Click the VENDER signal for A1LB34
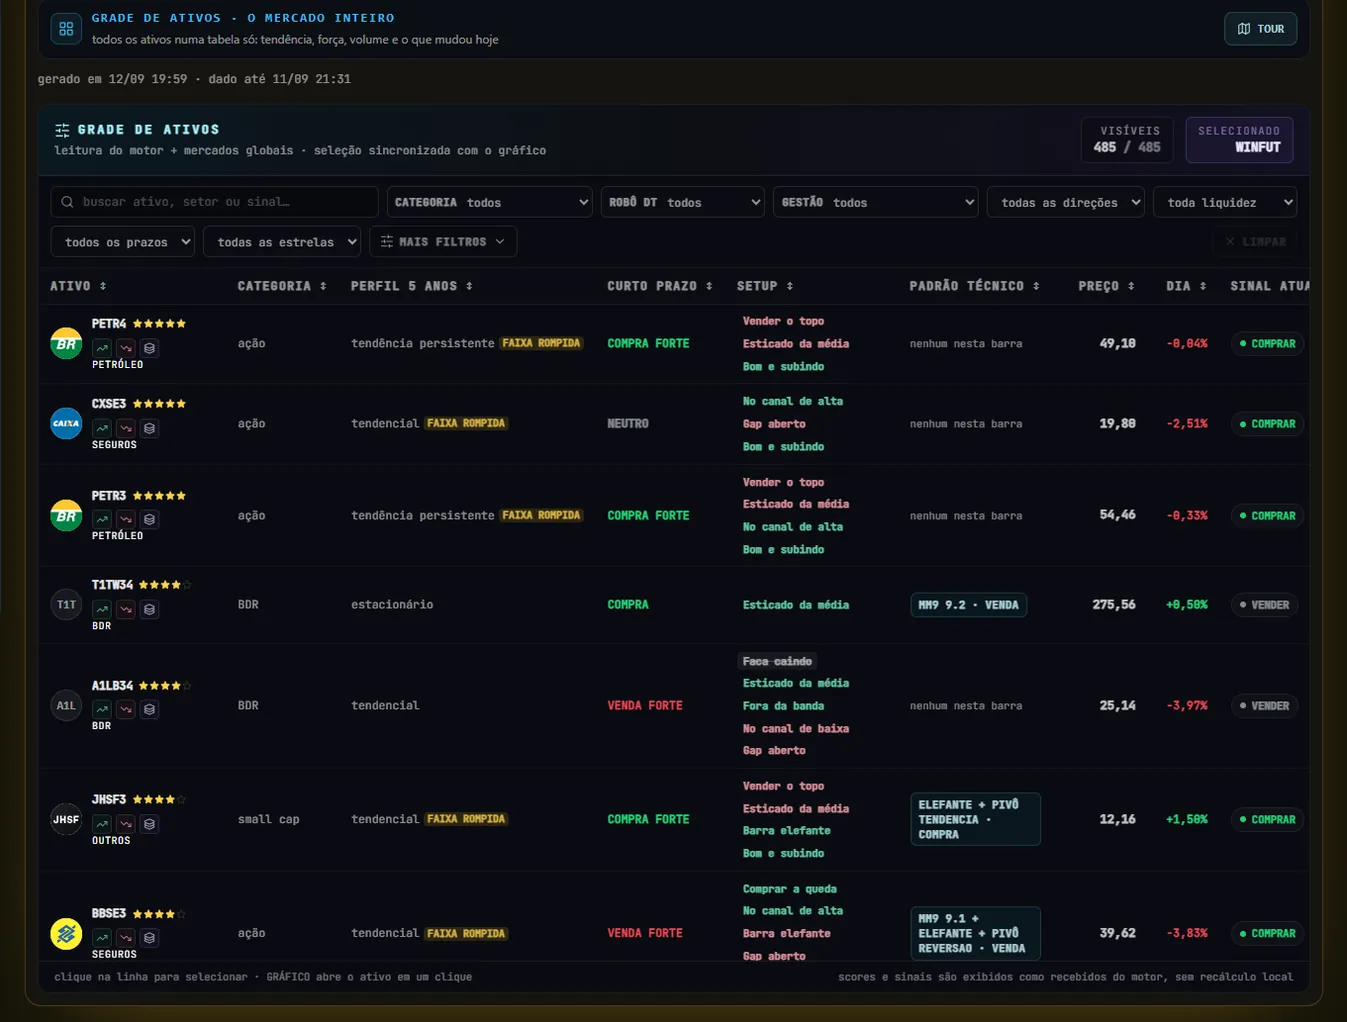This screenshot has width=1347, height=1022. tap(1264, 706)
